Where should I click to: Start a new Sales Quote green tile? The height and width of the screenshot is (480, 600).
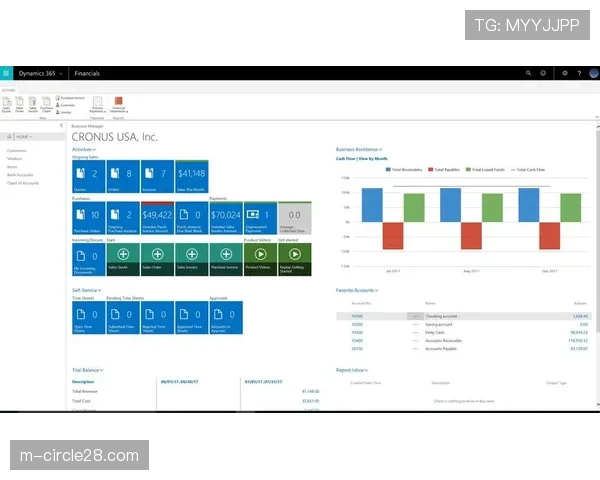click(123, 259)
